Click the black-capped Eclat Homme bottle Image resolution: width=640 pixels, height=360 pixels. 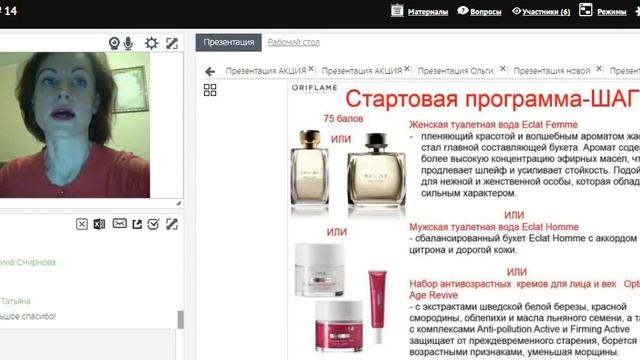coord(376,171)
